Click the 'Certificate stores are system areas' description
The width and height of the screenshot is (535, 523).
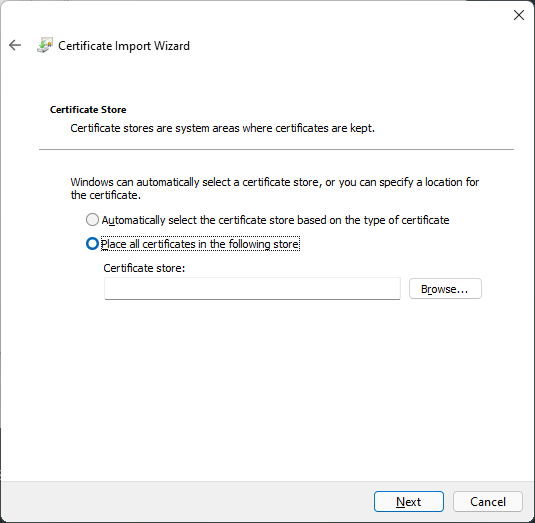222,128
